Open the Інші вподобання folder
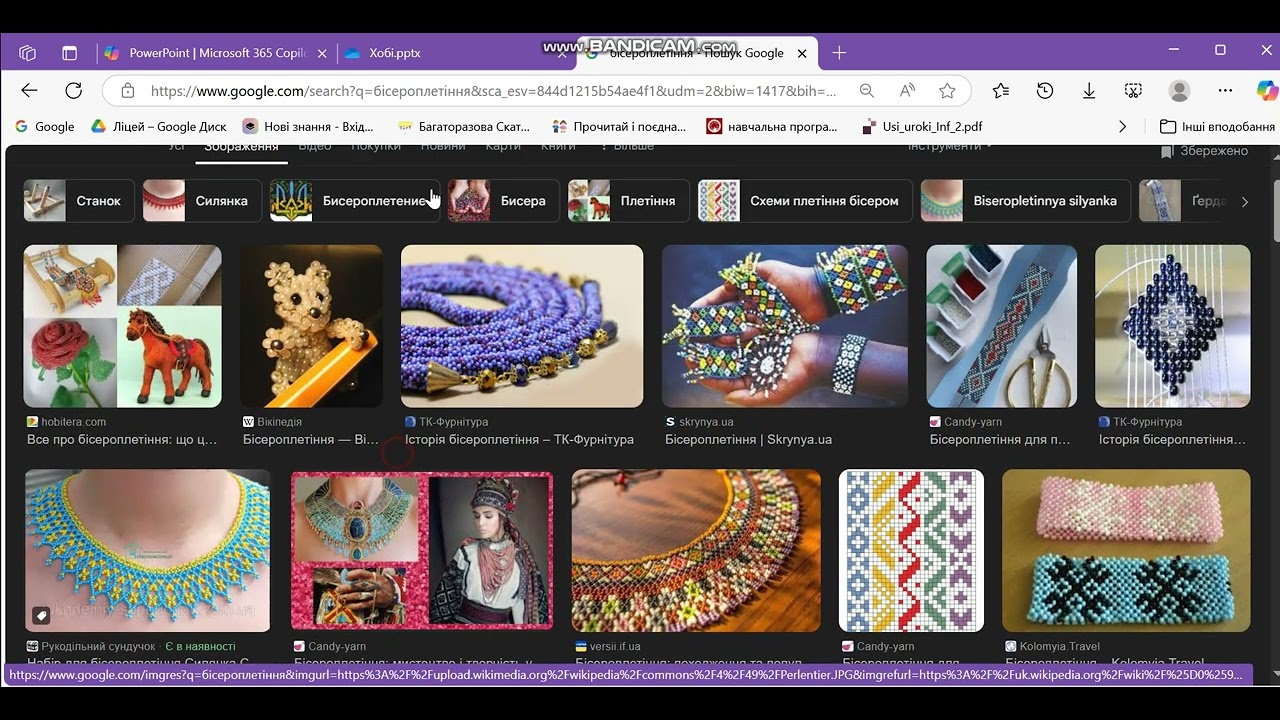The image size is (1280, 720). [x=1217, y=127]
